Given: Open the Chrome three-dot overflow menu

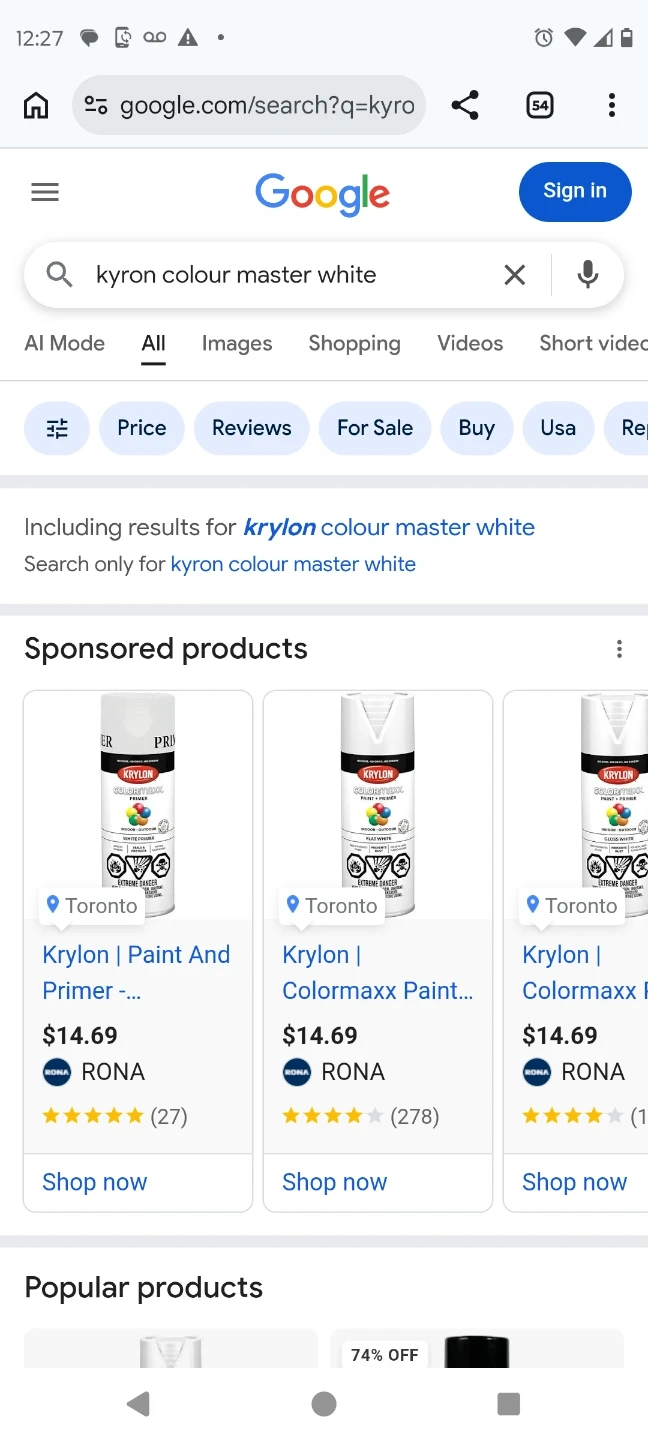Looking at the screenshot, I should click(611, 105).
